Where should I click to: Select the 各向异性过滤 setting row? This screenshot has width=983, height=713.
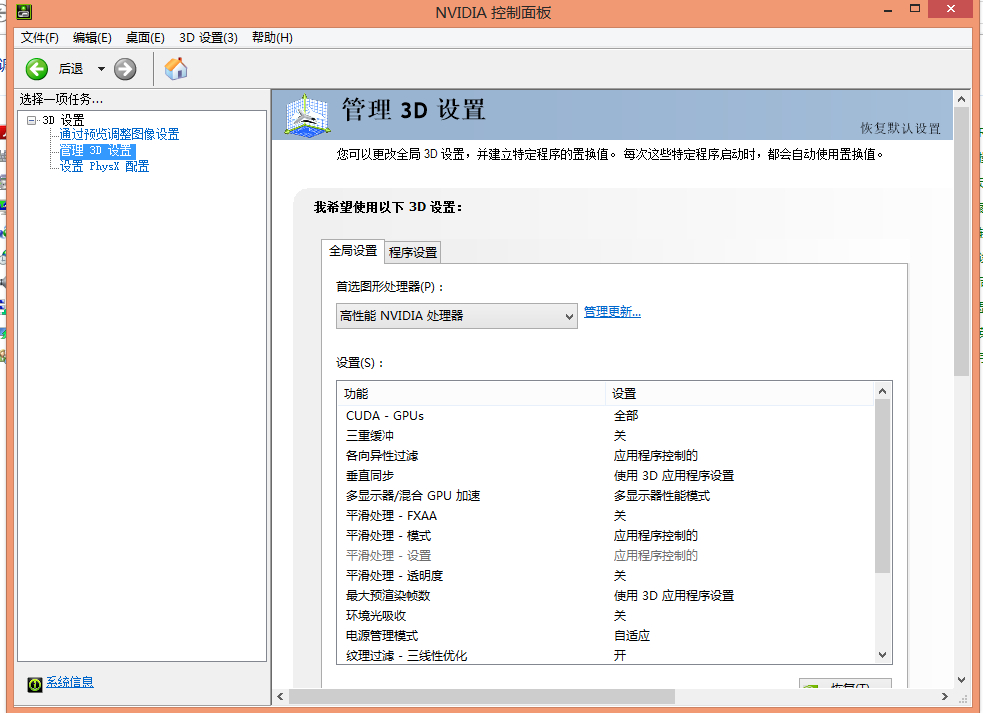click(605, 456)
